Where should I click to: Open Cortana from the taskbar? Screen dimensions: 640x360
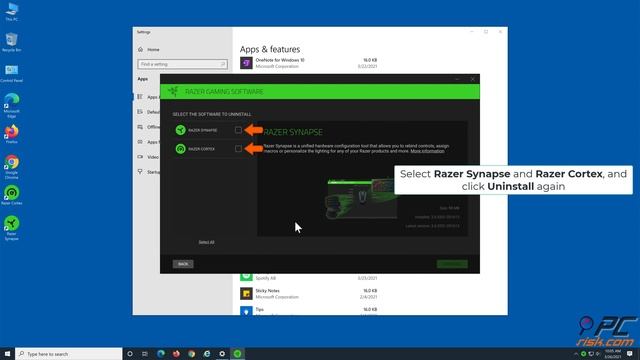[x=130, y=354]
